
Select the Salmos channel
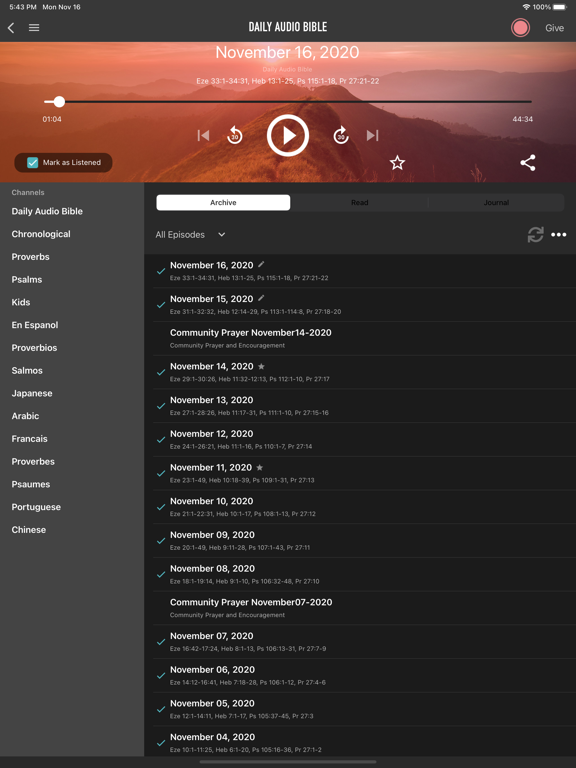27,370
